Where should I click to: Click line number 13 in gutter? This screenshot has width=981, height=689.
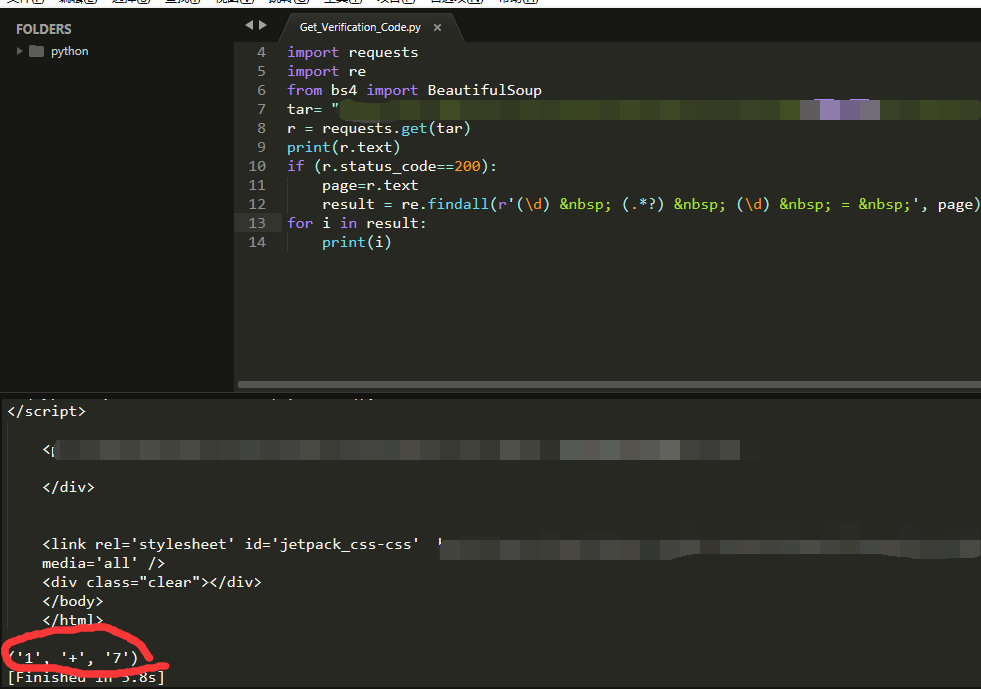(x=257, y=223)
